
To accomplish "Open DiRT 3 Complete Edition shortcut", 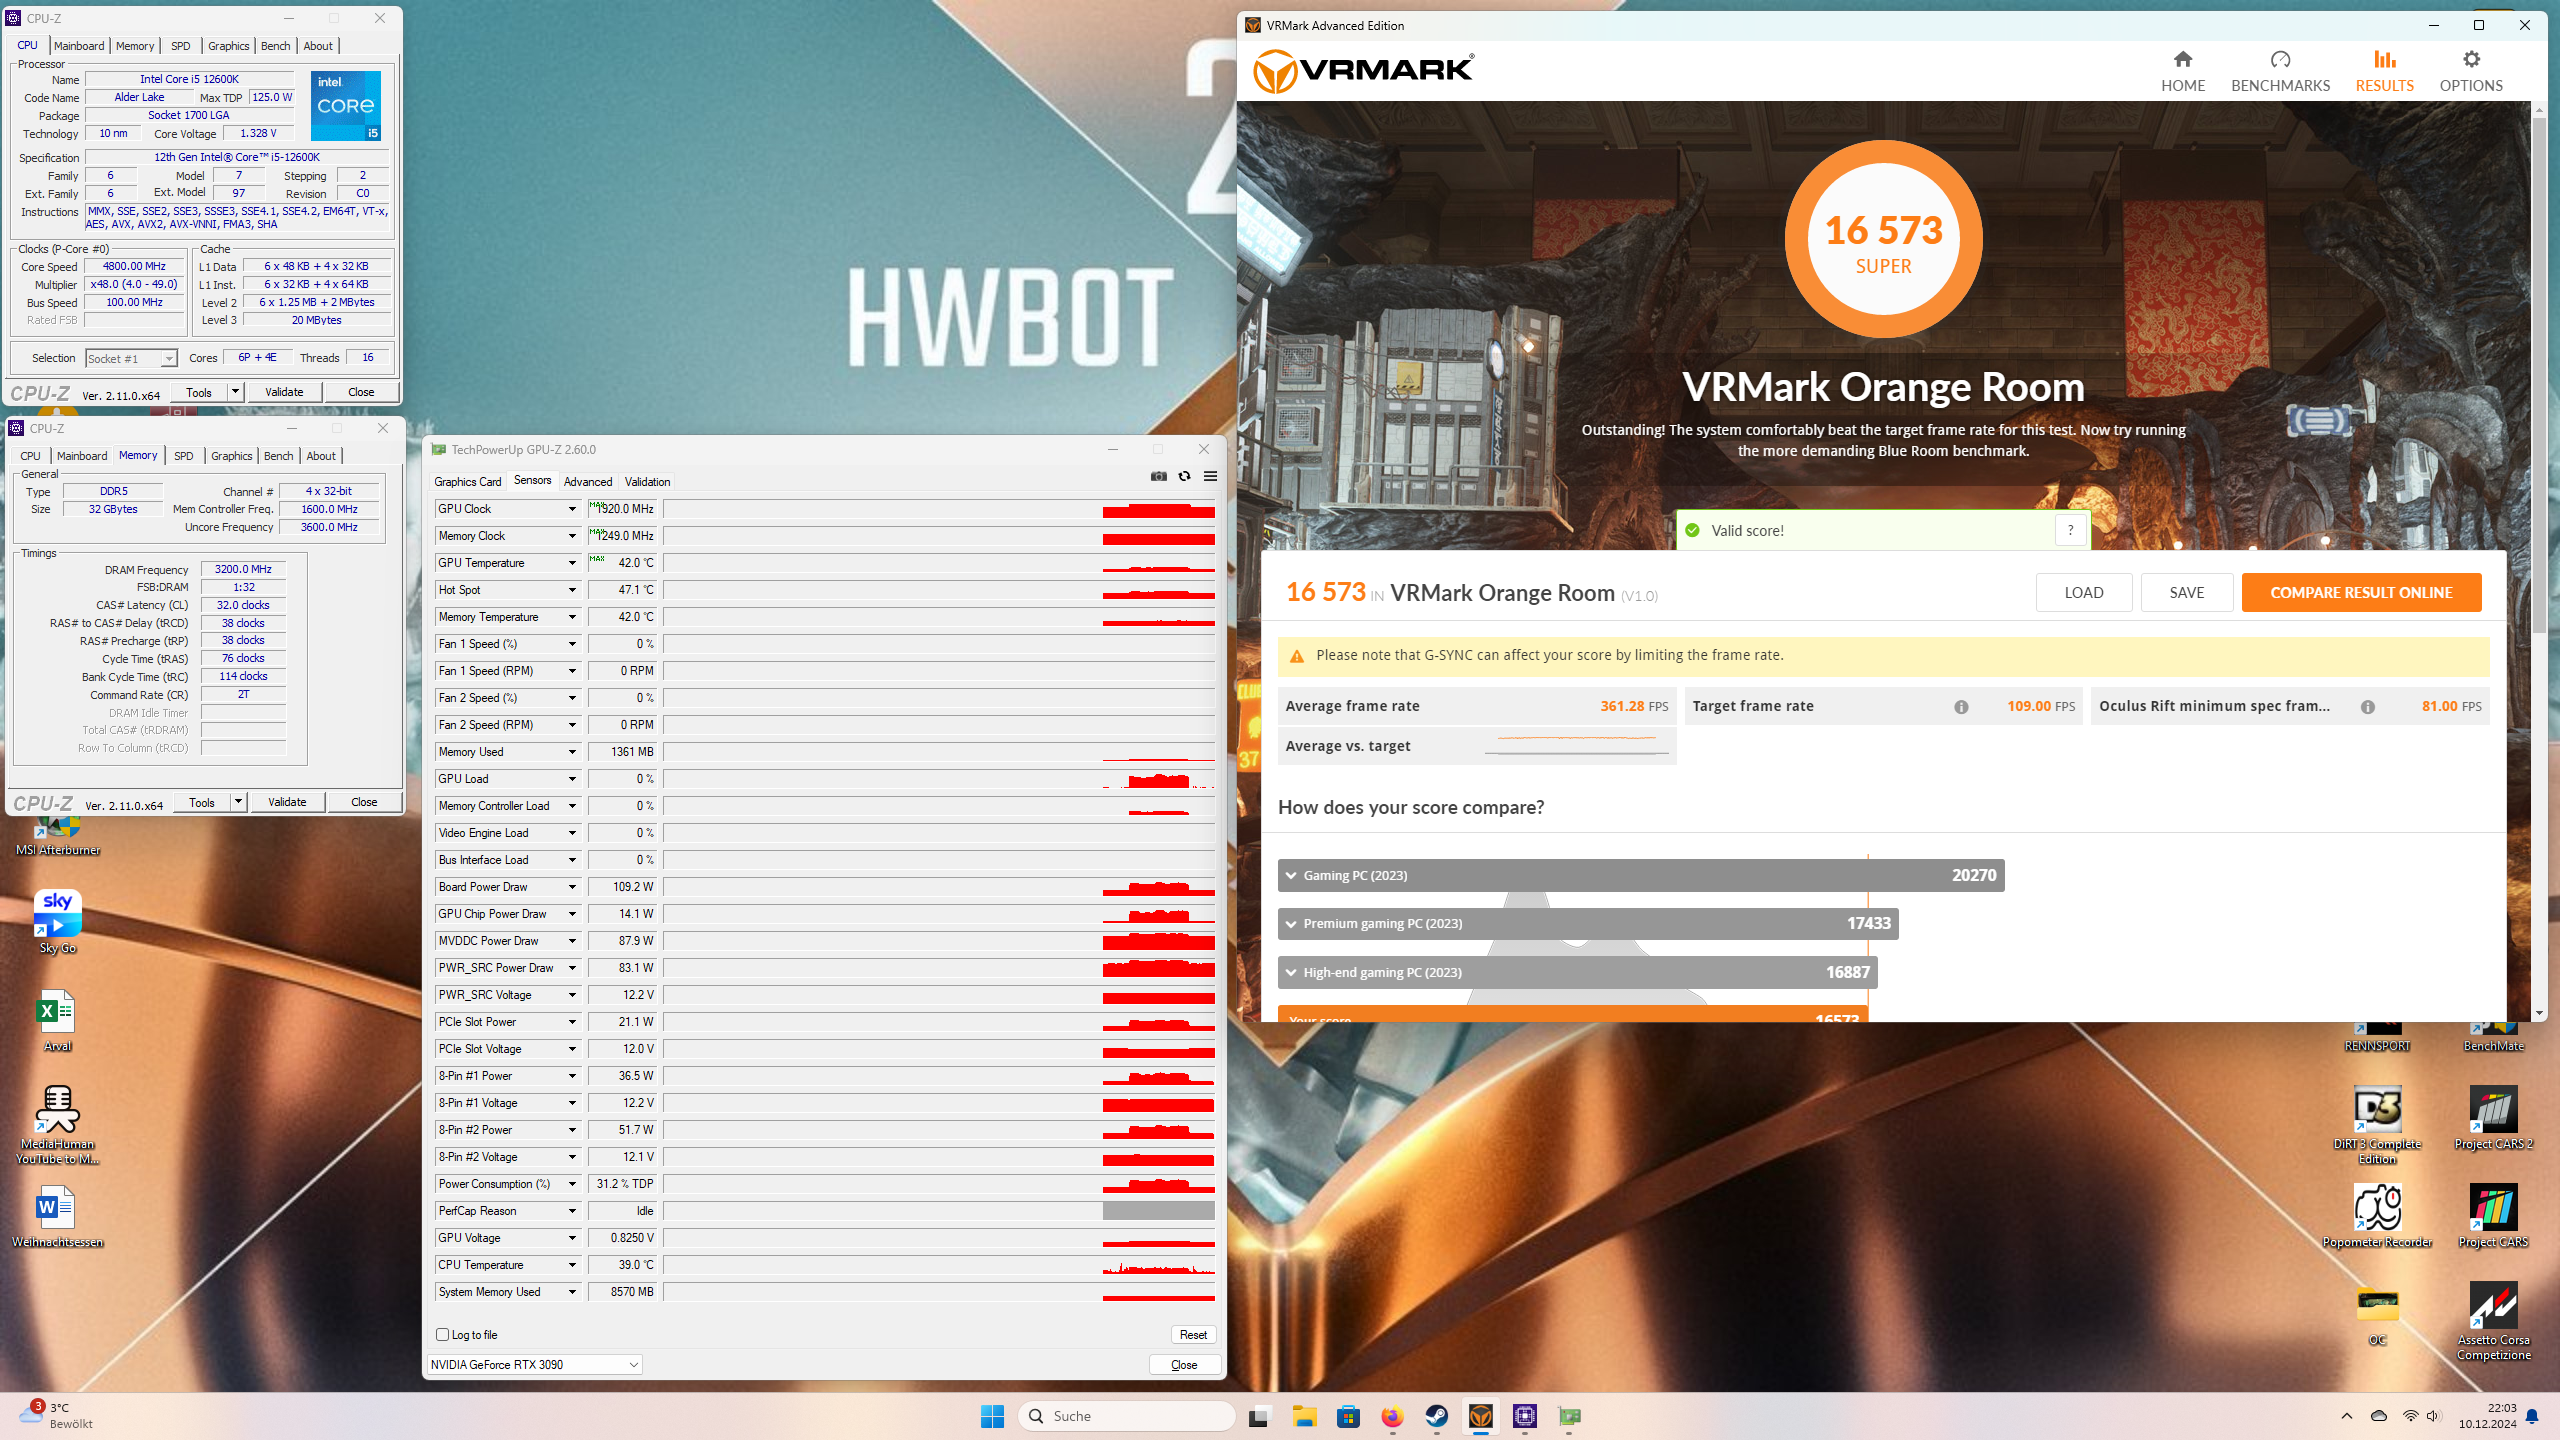I will click(2377, 1125).
